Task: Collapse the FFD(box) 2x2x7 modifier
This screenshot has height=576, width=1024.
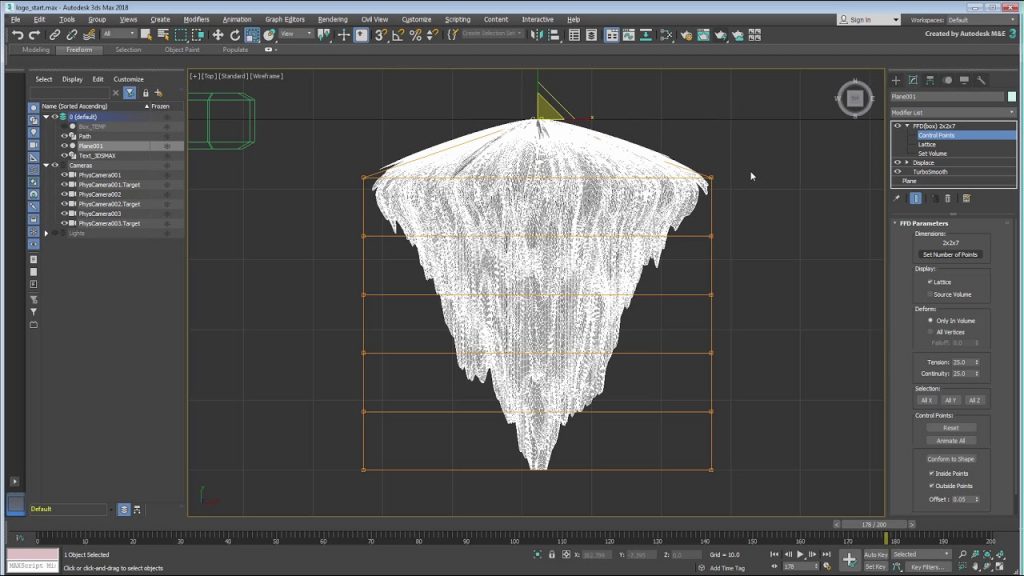Action: tap(908, 125)
